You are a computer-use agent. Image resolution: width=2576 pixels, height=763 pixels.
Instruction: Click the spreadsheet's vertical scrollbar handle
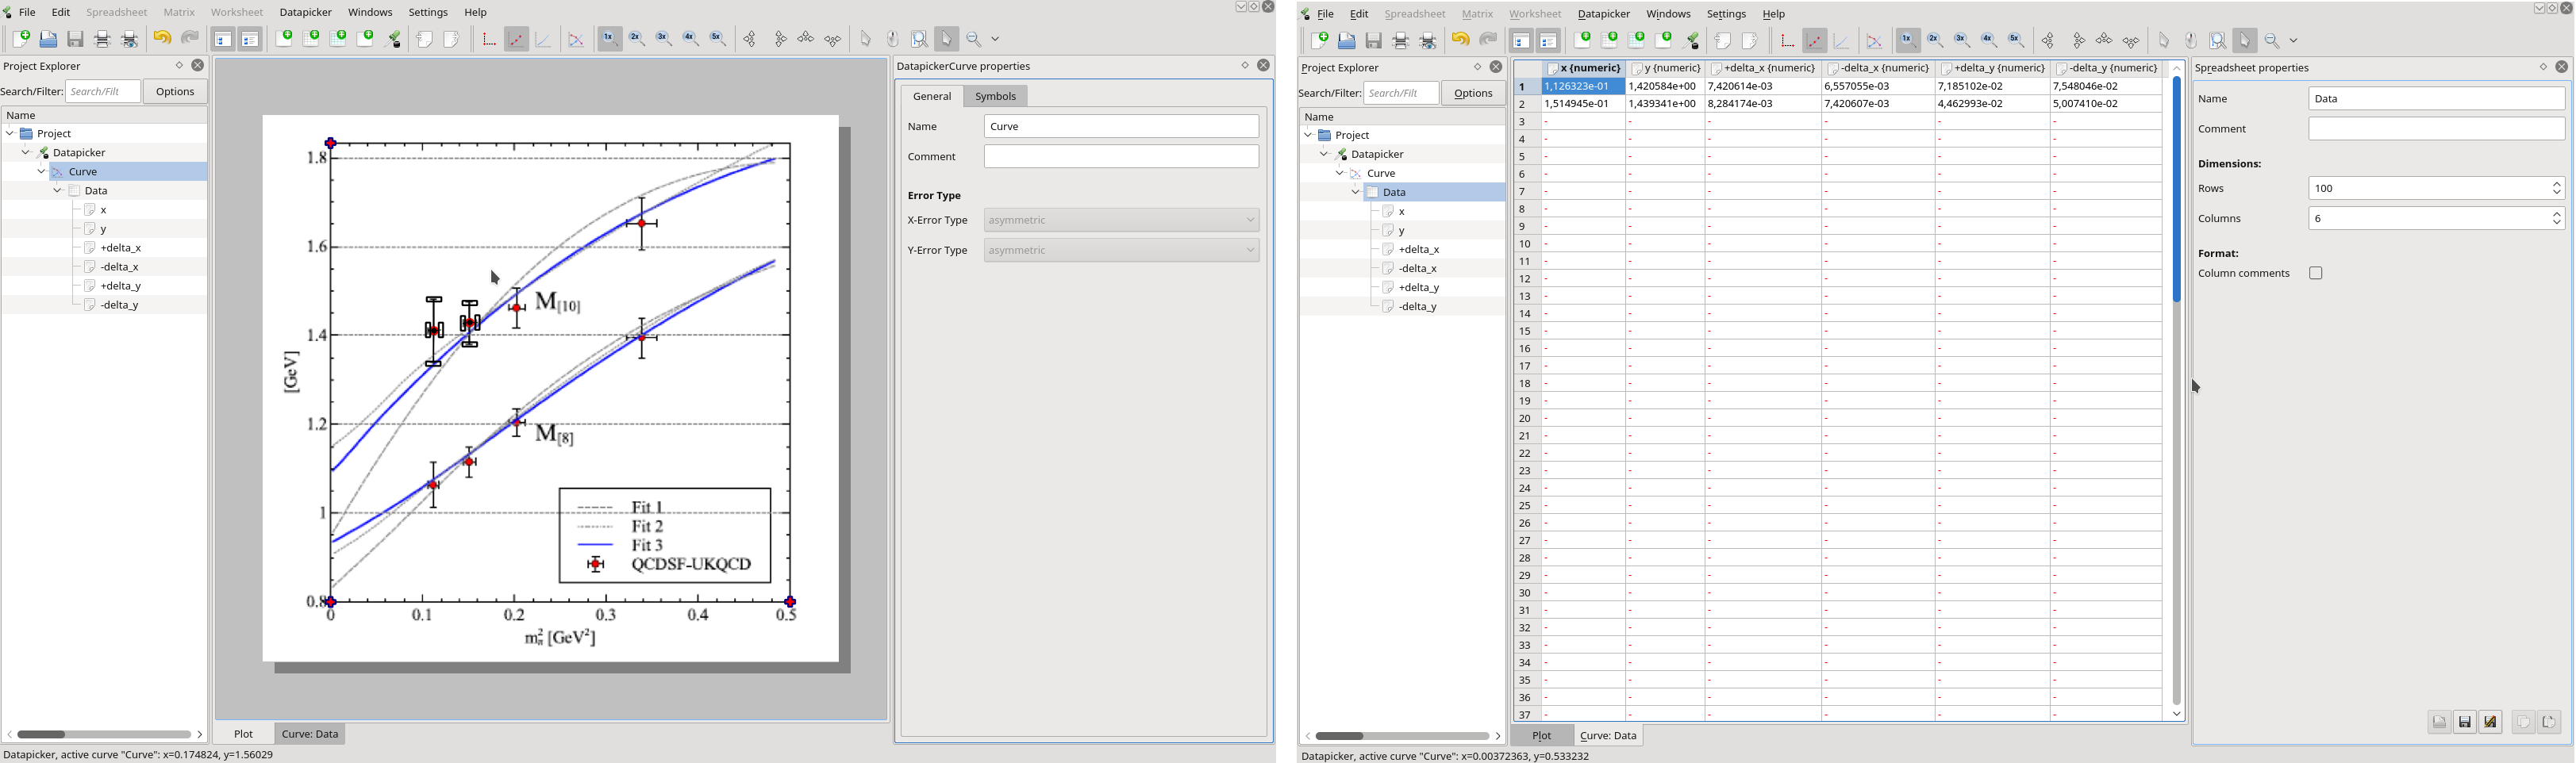pos(2176,190)
